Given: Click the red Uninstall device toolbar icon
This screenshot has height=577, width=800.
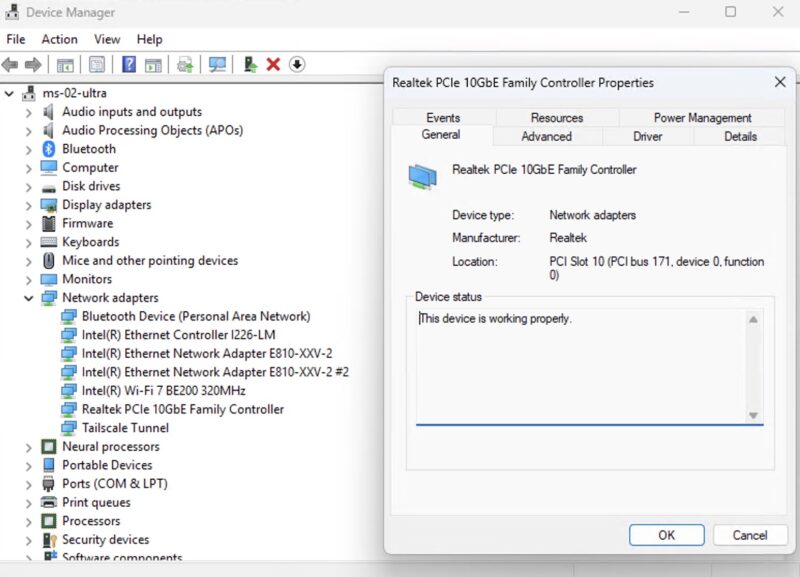Looking at the screenshot, I should pyautogui.click(x=272, y=64).
